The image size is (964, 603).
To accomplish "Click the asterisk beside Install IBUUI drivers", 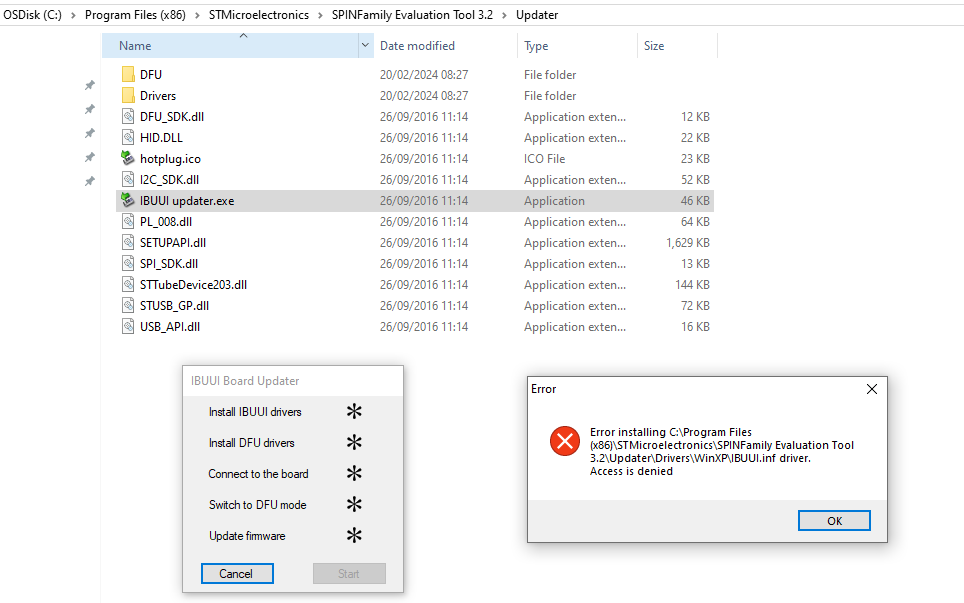I will pos(354,411).
